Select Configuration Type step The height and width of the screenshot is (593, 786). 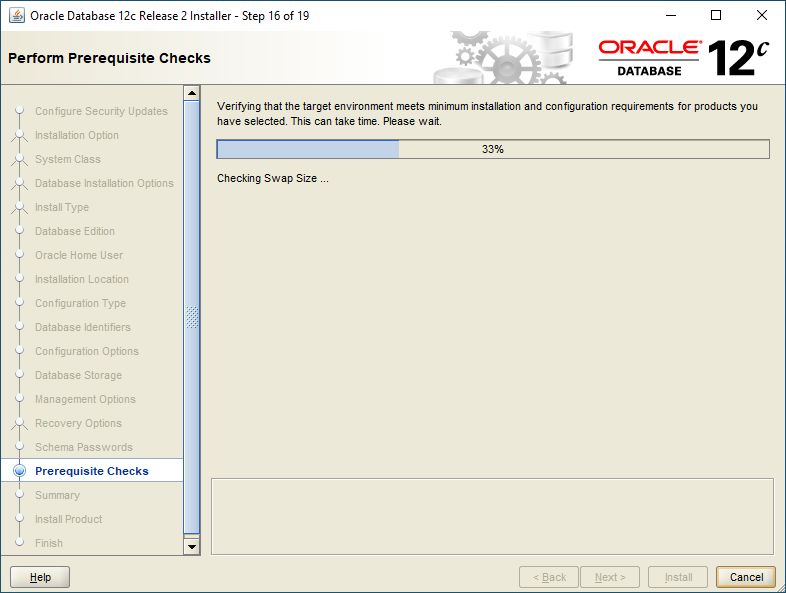point(80,303)
